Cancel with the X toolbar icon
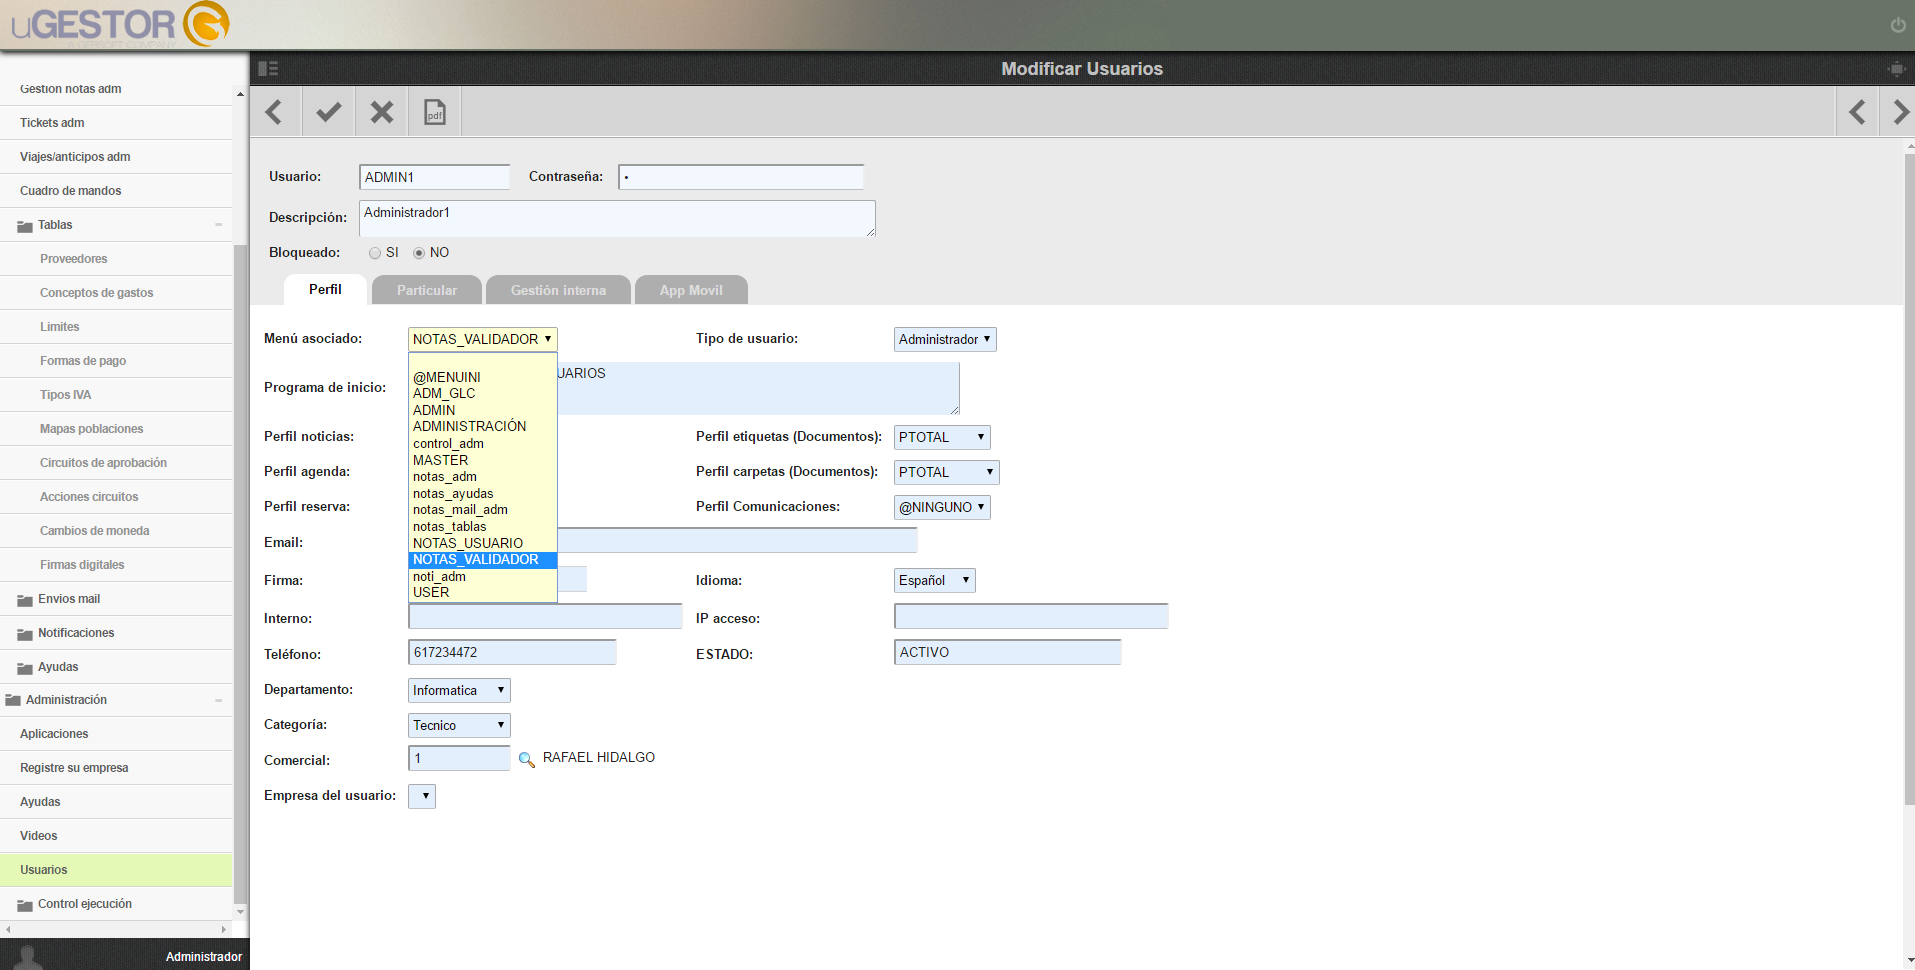The width and height of the screenshot is (1915, 970). coord(382,111)
